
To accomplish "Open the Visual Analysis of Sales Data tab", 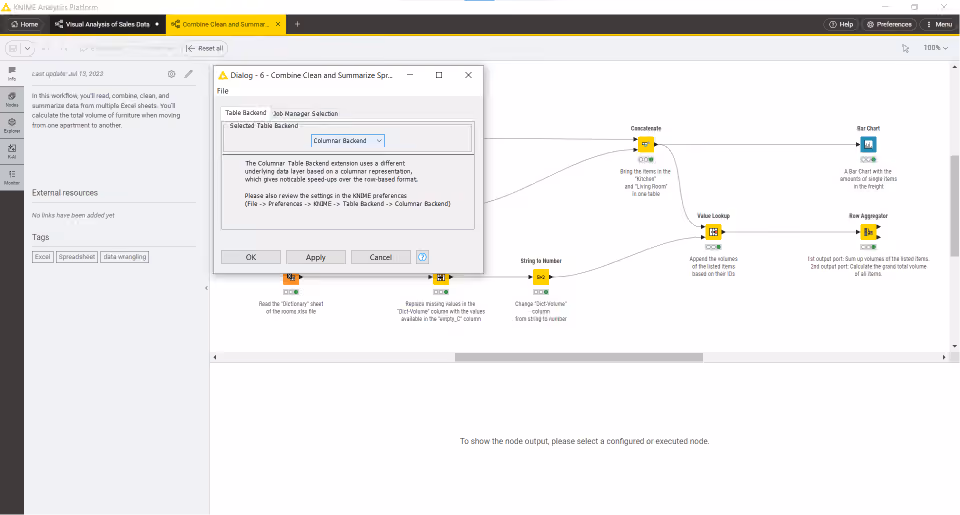I will (x=107, y=24).
